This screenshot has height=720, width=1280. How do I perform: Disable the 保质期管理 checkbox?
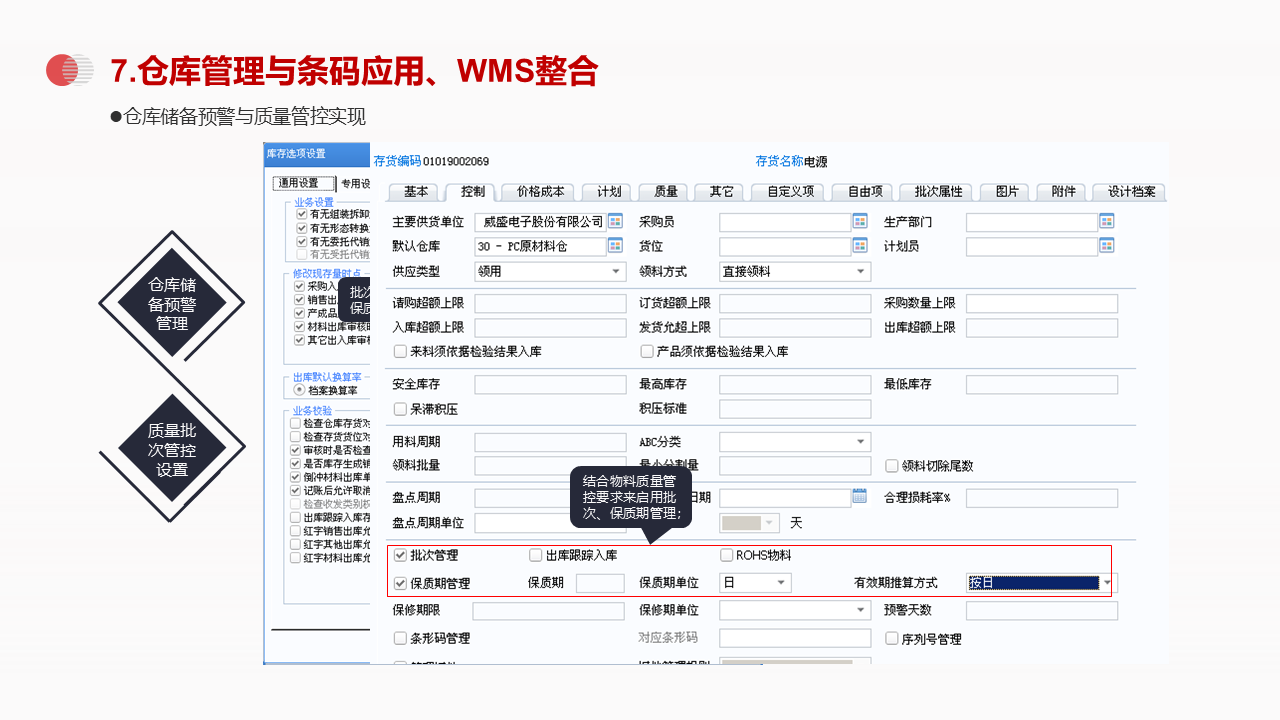pyautogui.click(x=401, y=583)
